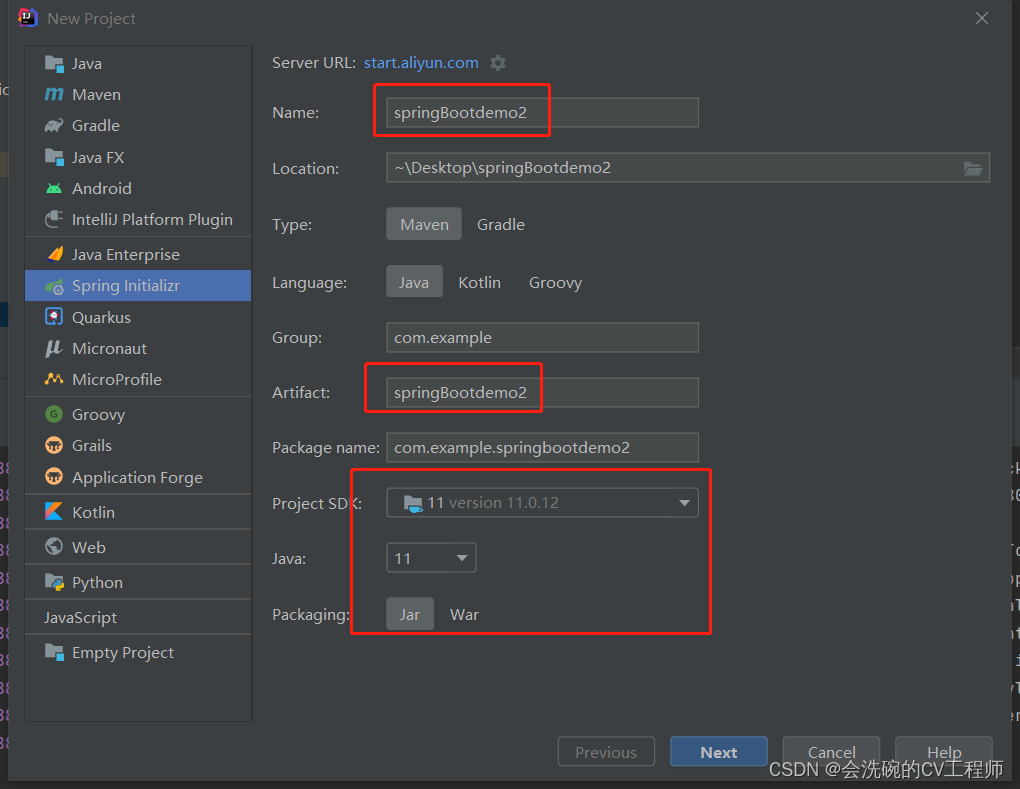Click the Gradle elephant icon

54,126
